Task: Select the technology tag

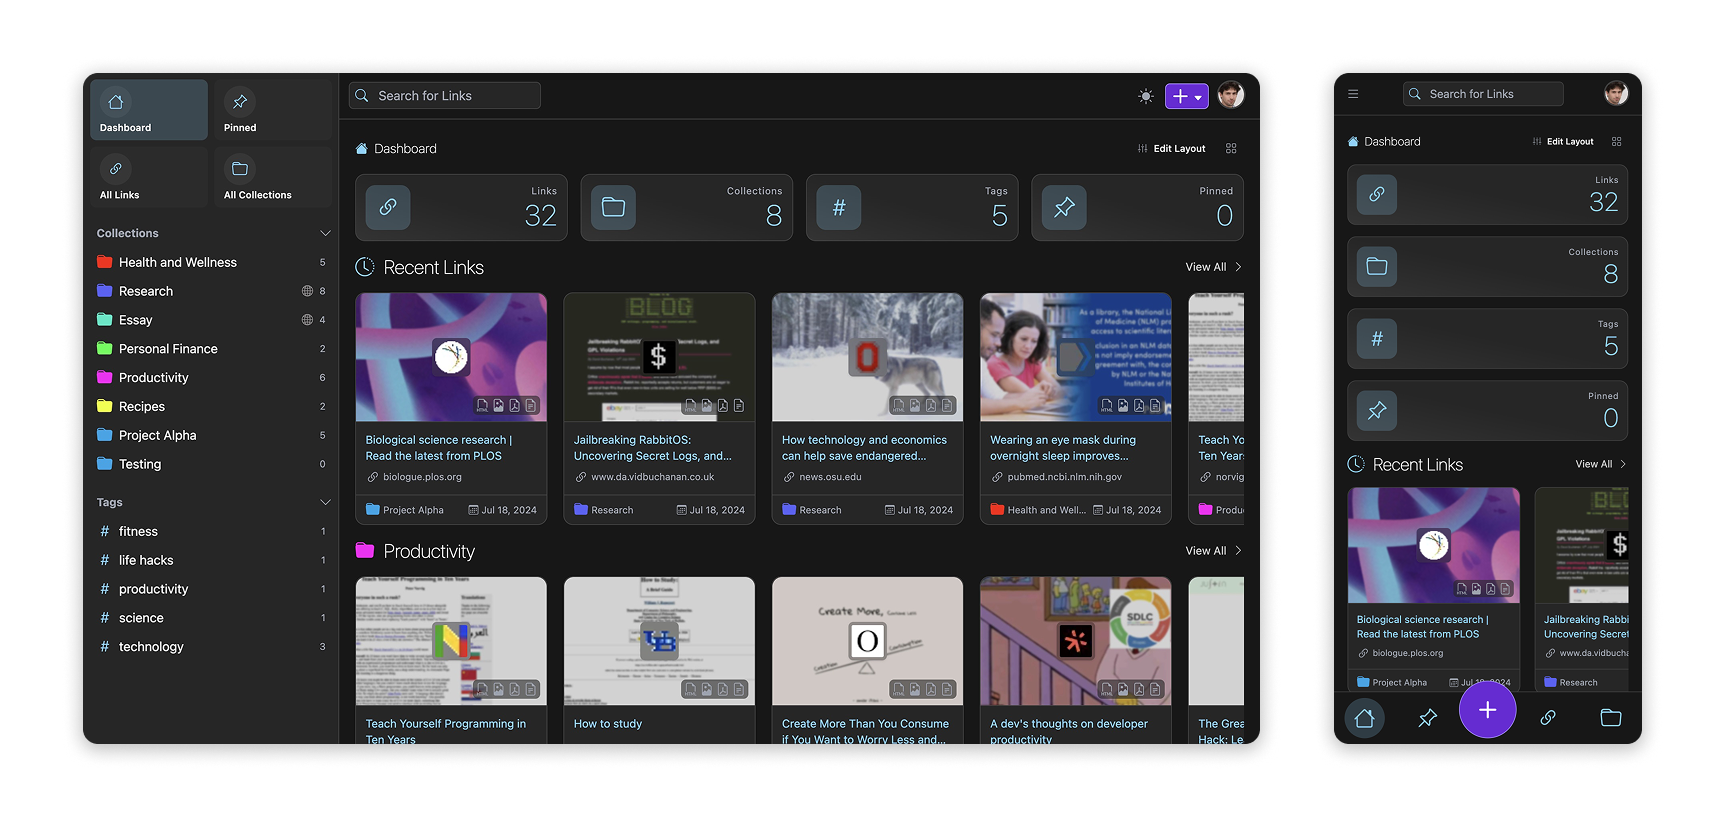Action: [151, 647]
